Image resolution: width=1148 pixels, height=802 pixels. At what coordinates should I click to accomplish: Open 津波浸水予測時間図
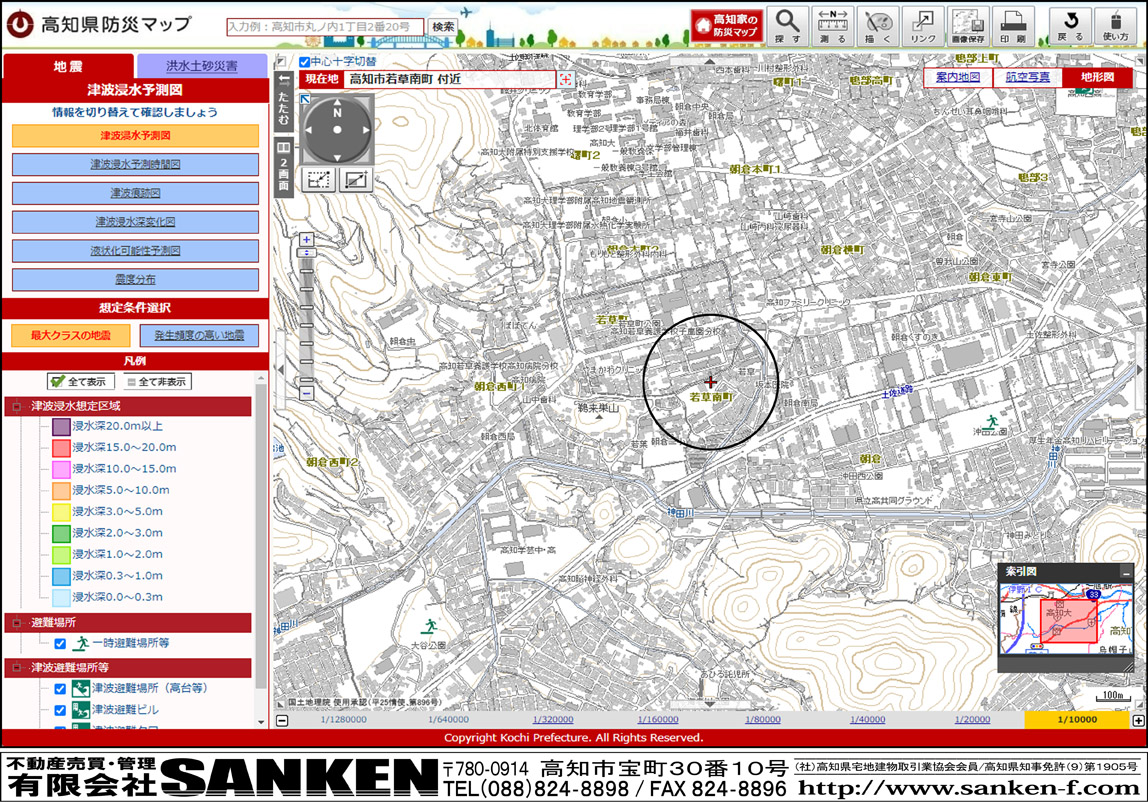pyautogui.click(x=135, y=164)
